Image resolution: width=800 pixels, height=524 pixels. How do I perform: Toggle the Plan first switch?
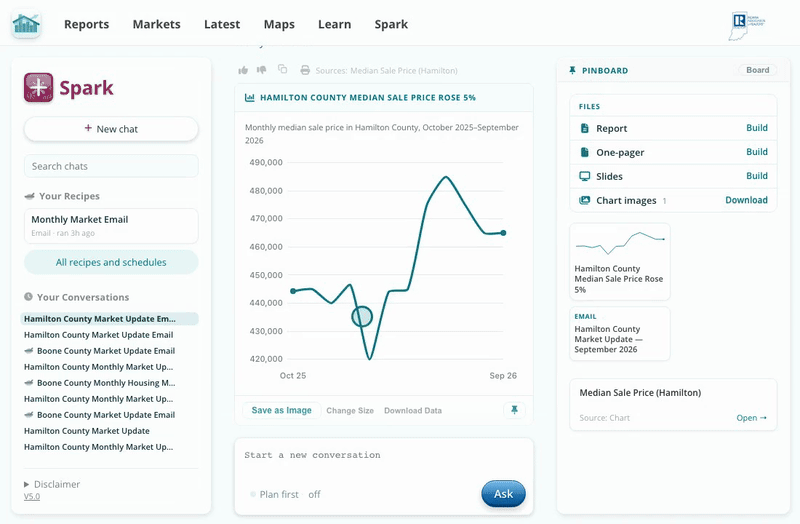pos(253,494)
